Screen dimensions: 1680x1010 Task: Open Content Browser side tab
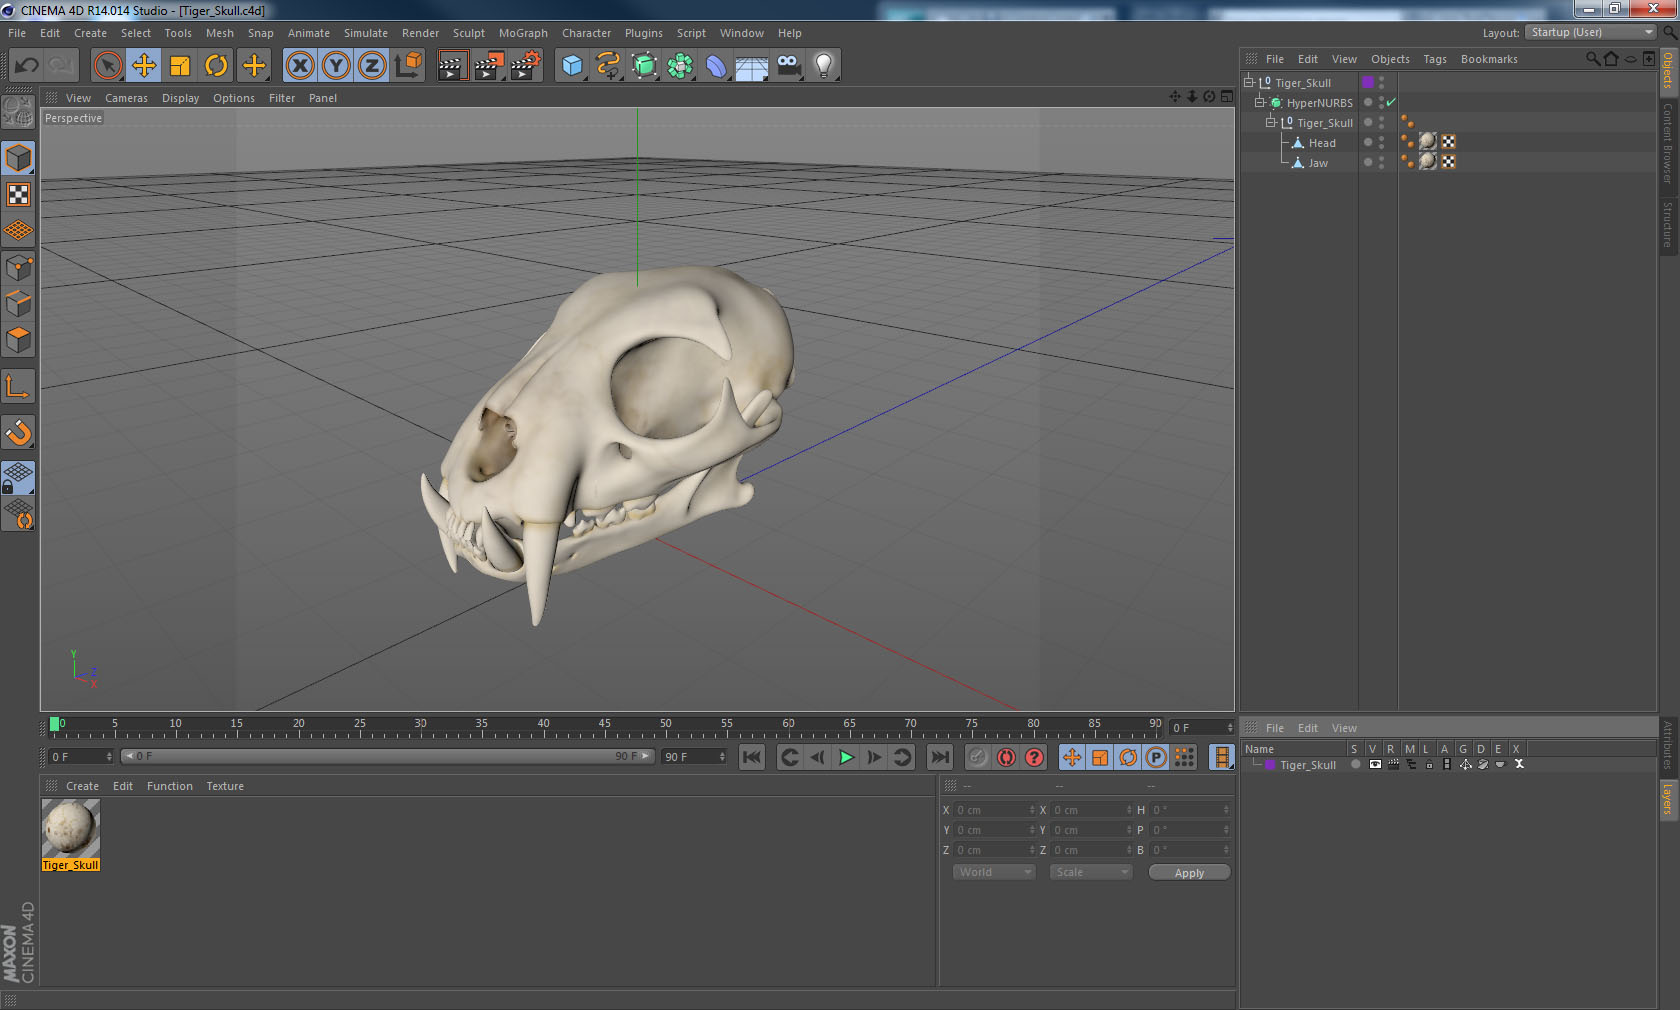(1668, 143)
